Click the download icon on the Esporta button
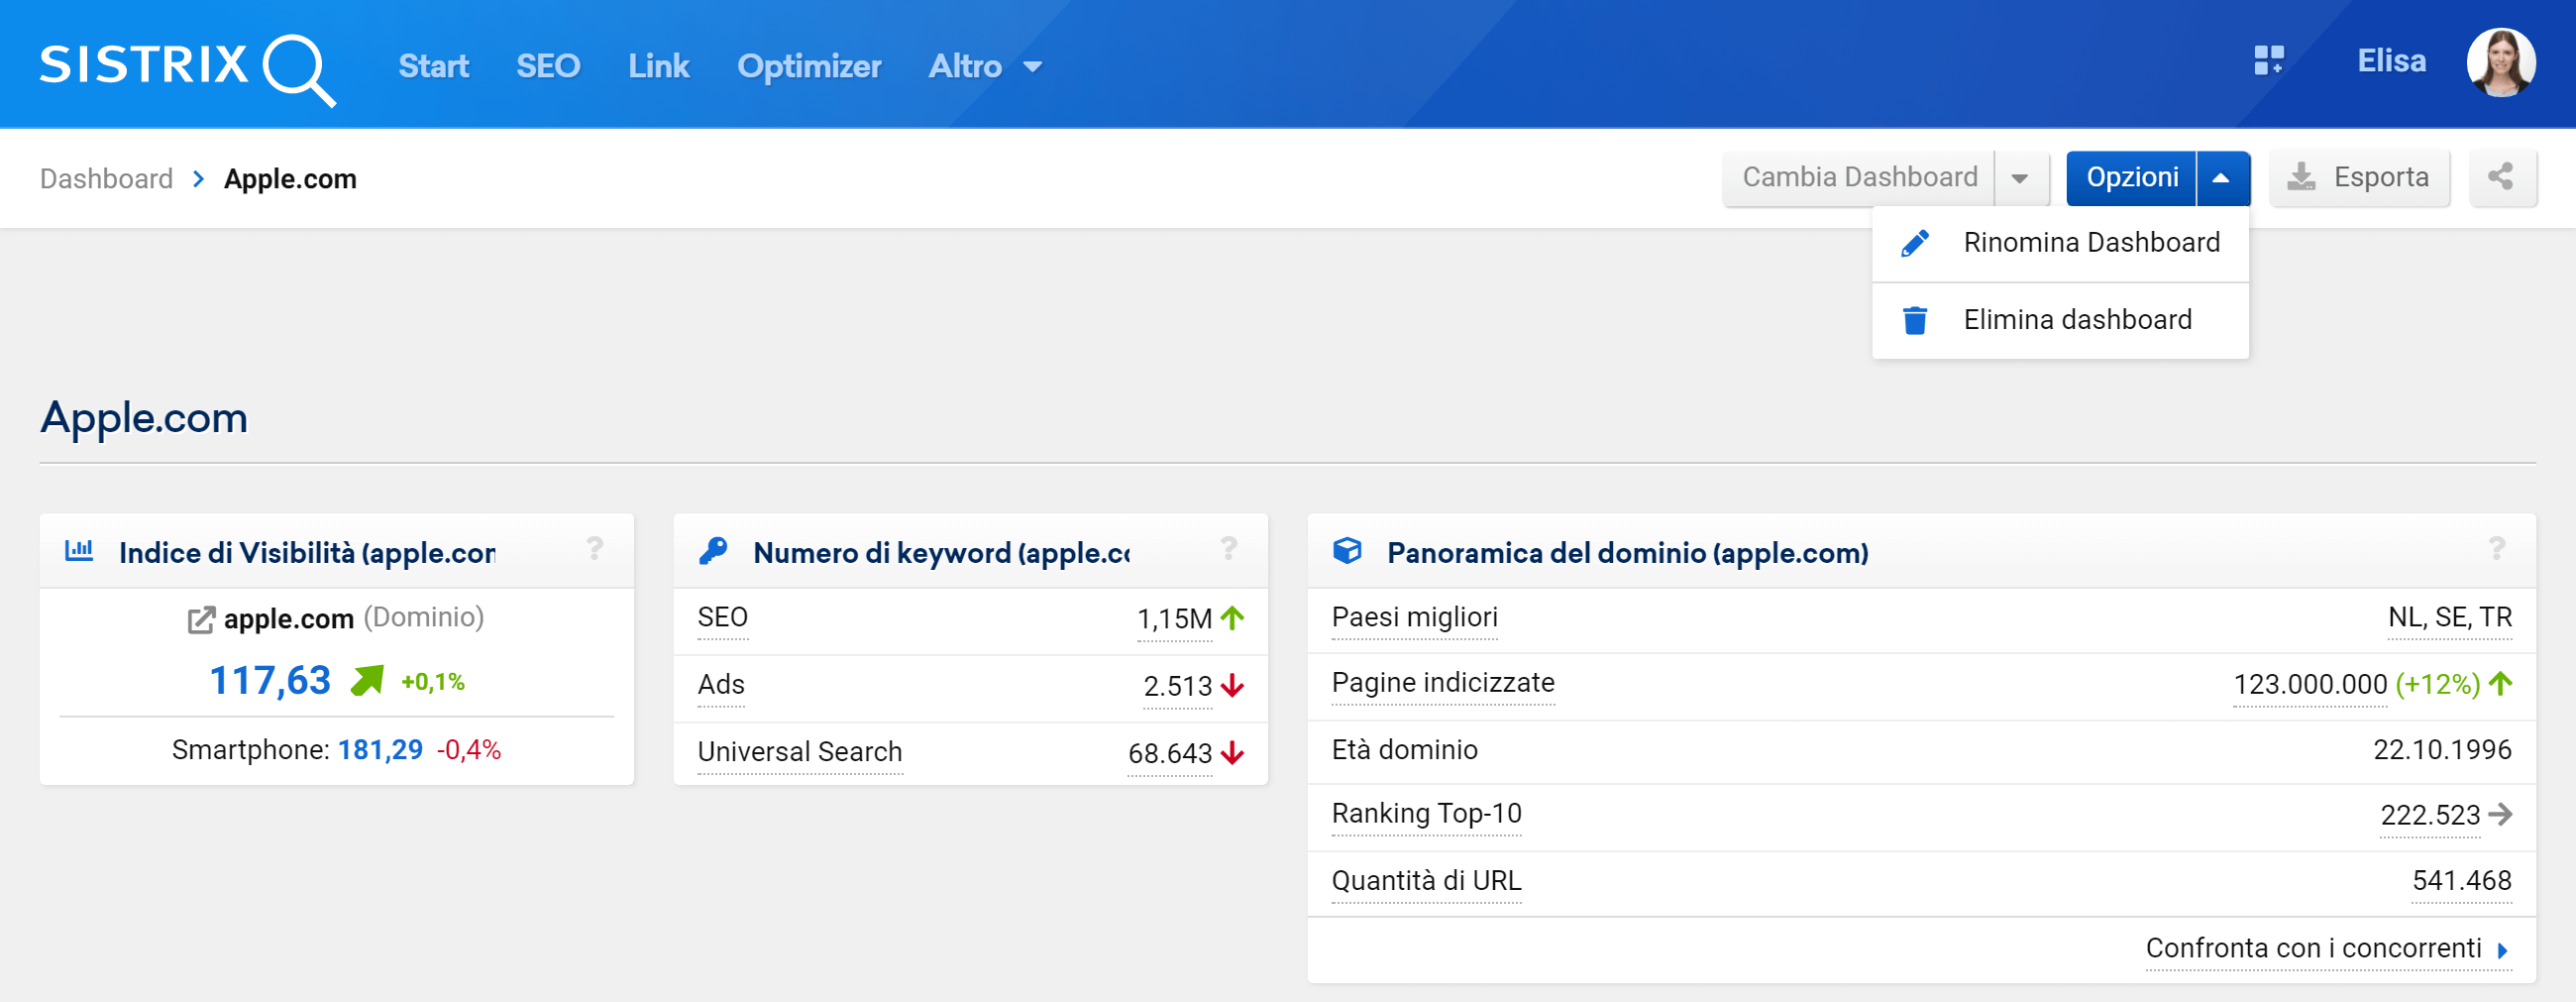 [x=2301, y=177]
